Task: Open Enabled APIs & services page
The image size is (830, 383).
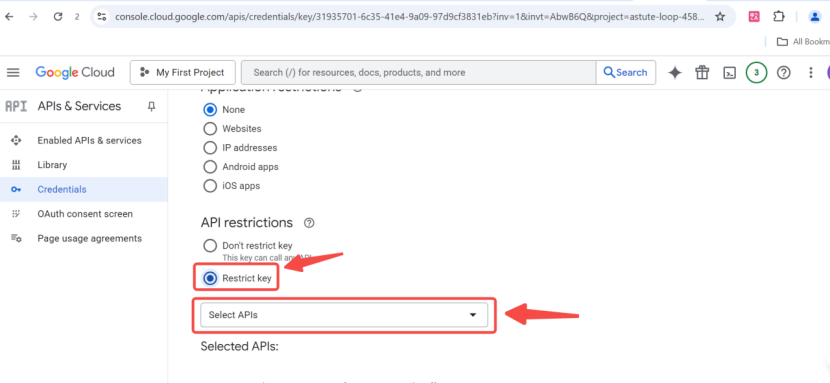Action: click(89, 140)
